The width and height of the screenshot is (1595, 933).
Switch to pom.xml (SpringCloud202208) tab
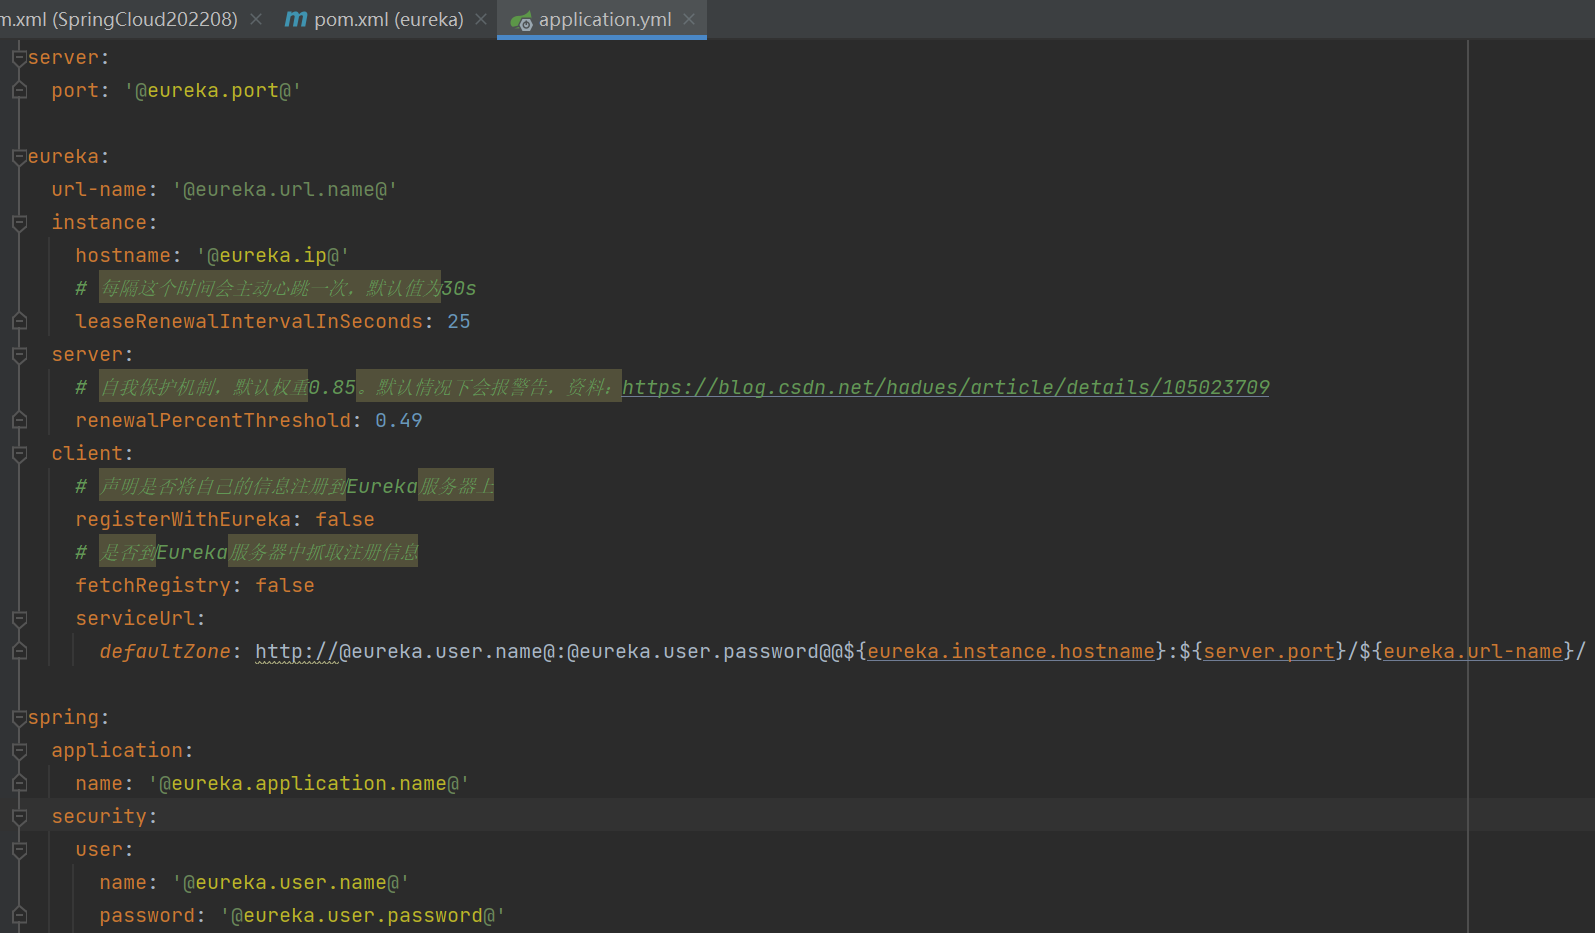coord(119,19)
